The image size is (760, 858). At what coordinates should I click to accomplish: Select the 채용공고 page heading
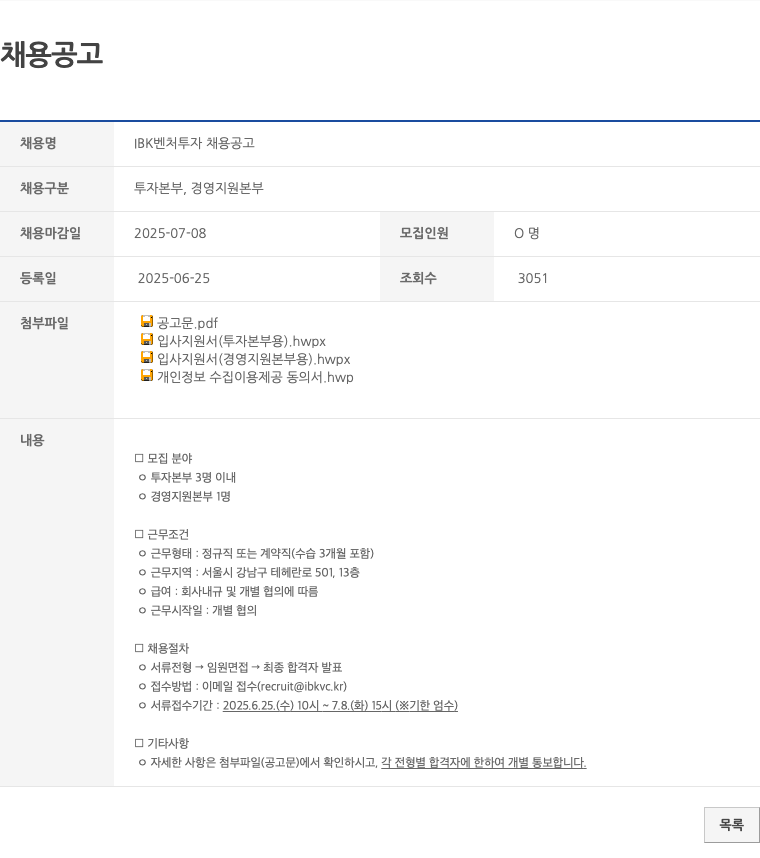pyautogui.click(x=51, y=54)
